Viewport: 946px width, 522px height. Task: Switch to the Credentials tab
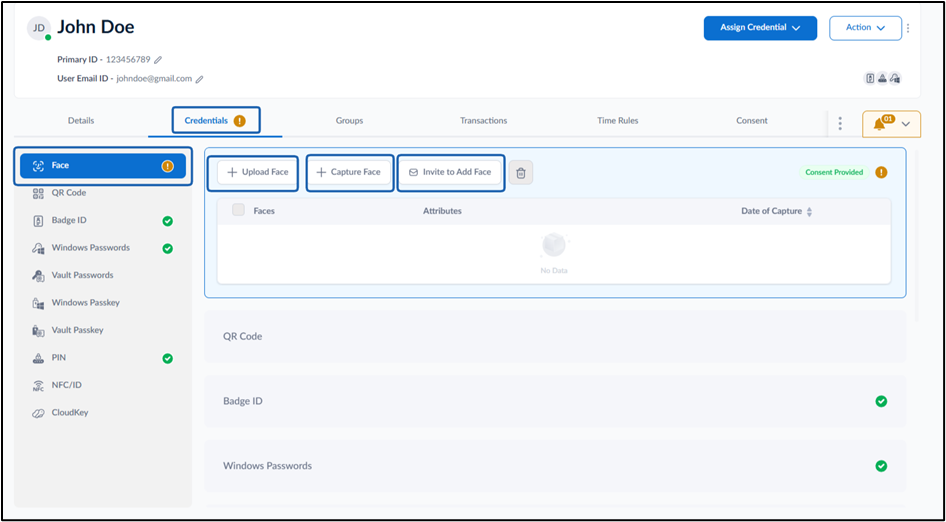tap(215, 121)
